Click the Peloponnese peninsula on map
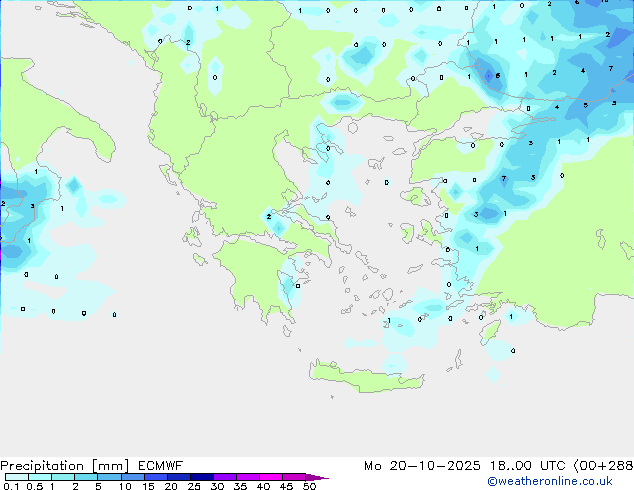634x490 pixels. click(255, 277)
